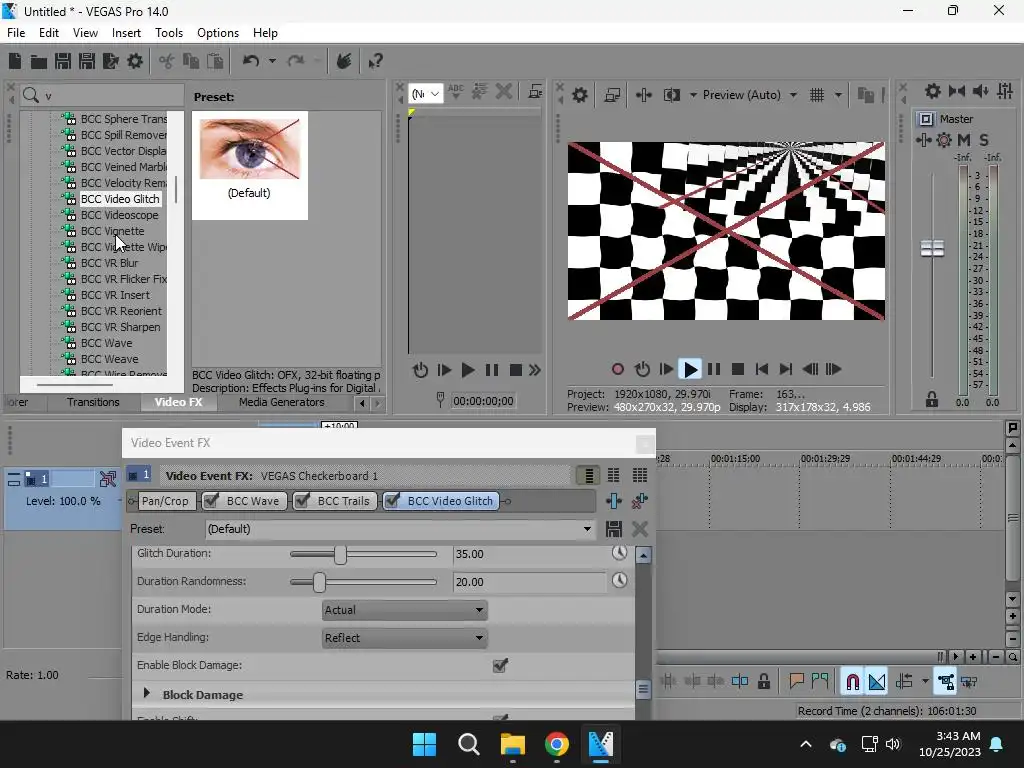Screen dimensions: 1024x768
Task: Expand the Block Damage section
Action: [146, 693]
